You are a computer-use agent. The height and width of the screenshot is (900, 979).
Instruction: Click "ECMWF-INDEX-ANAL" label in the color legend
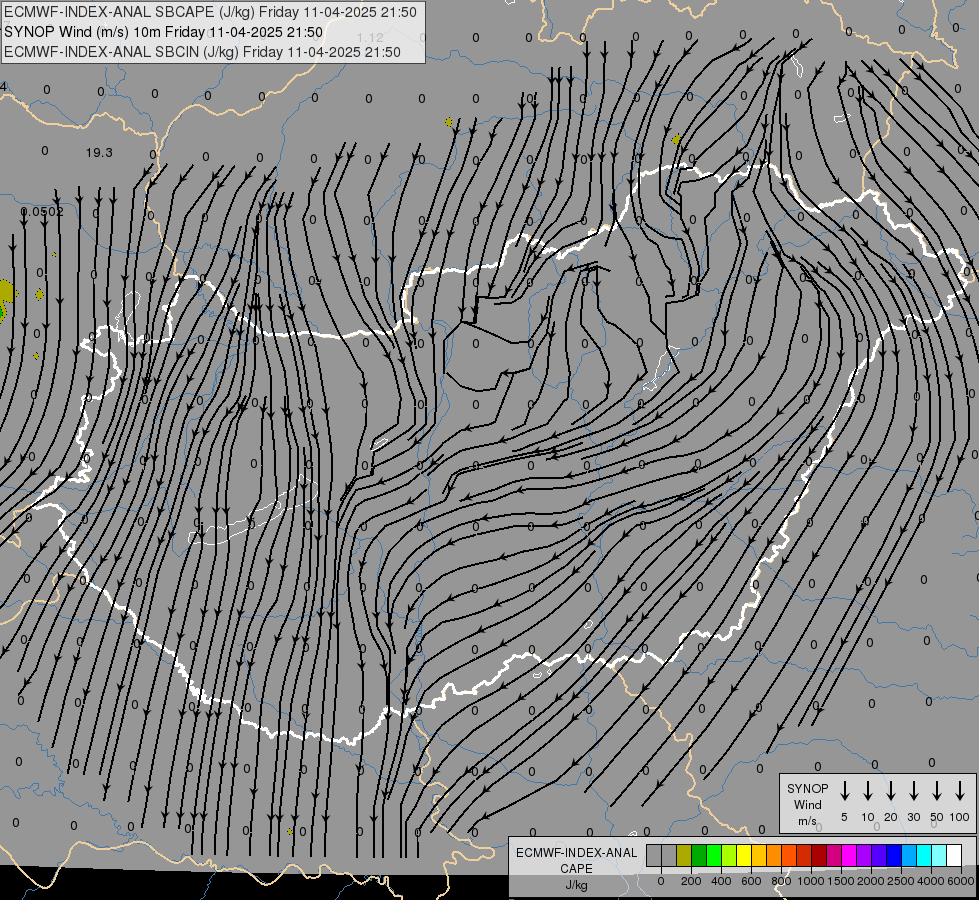coord(576,853)
